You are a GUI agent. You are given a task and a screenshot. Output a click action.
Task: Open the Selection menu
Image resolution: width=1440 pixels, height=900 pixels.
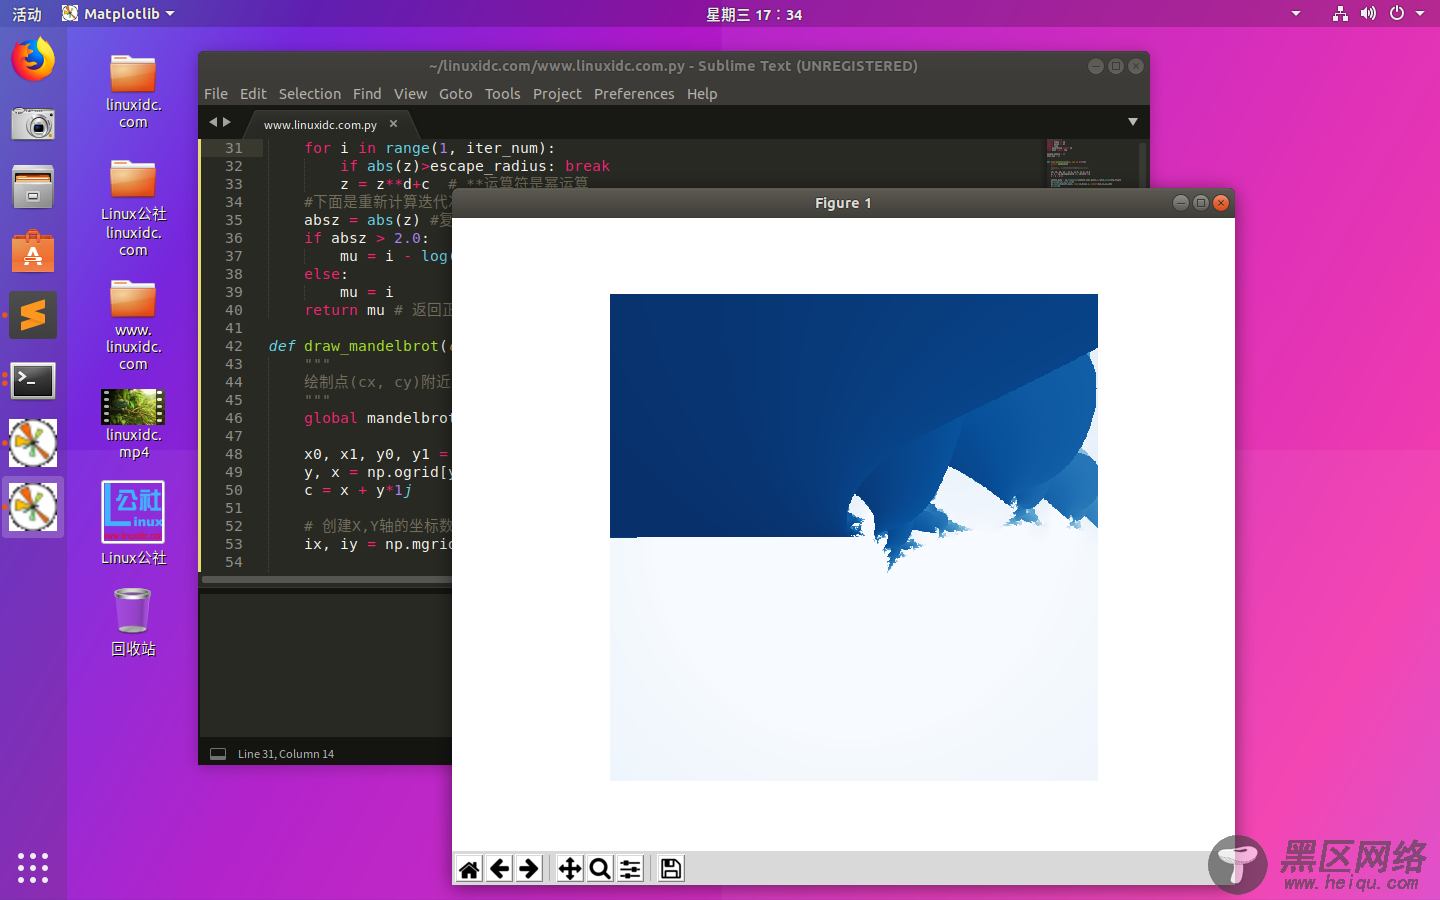310,94
